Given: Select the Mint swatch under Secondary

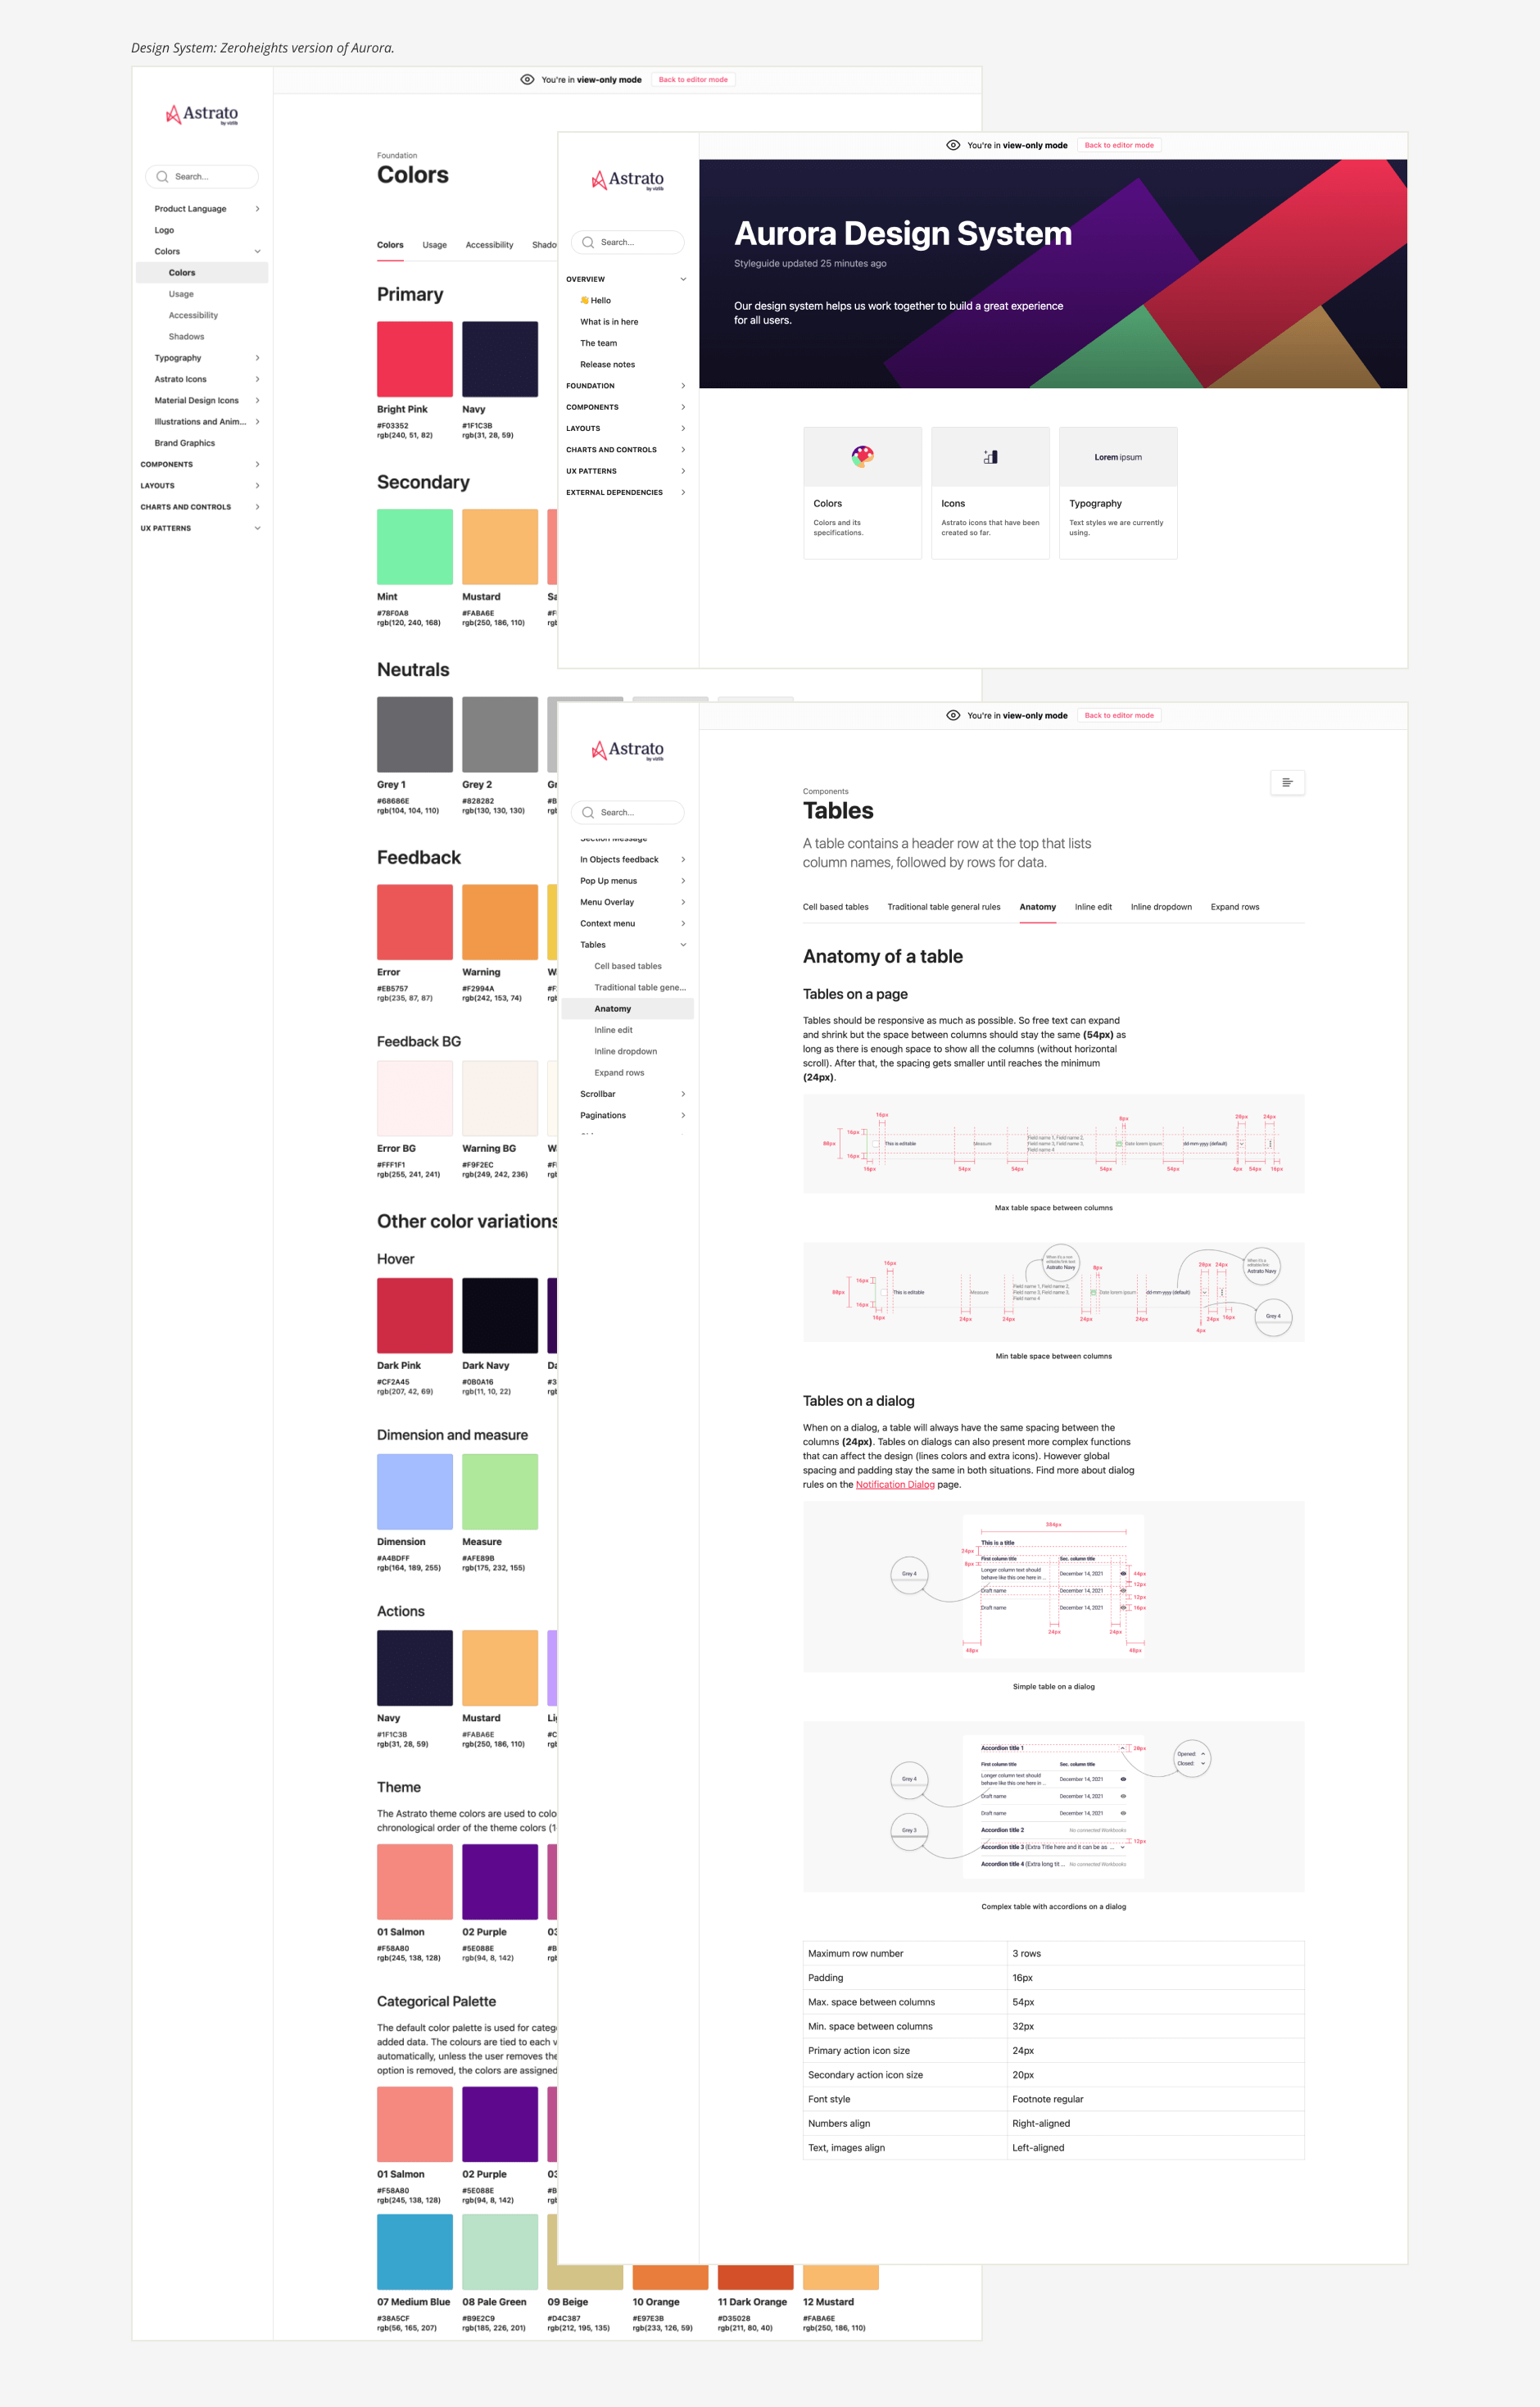Looking at the screenshot, I should [x=415, y=547].
